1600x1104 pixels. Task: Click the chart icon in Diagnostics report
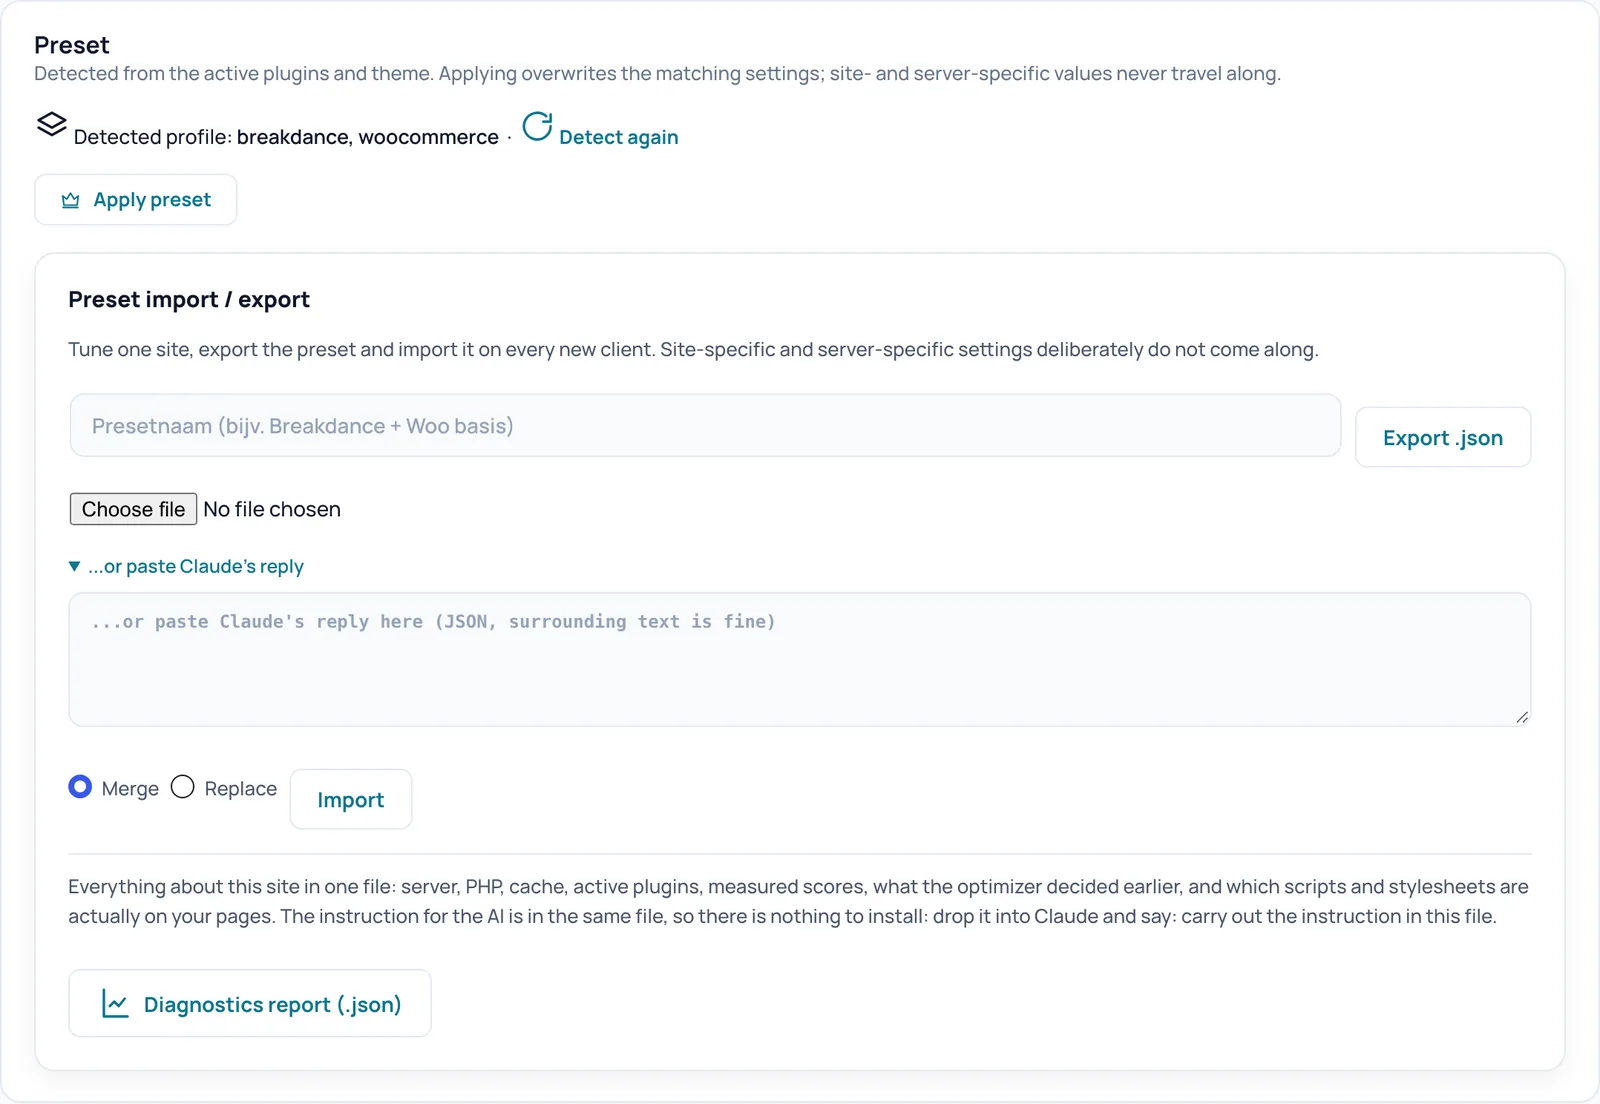[x=115, y=1003]
